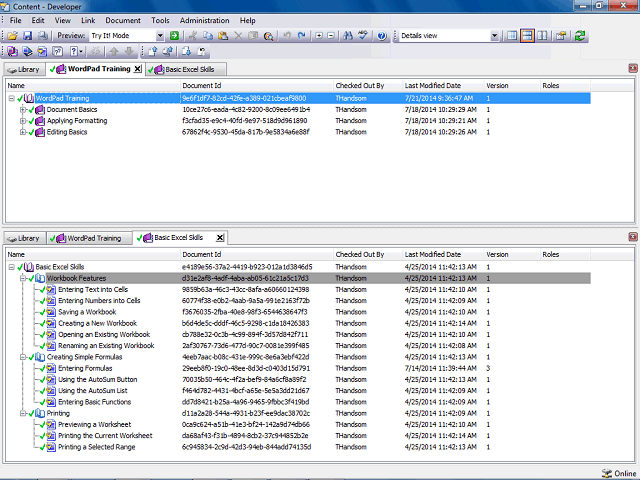Click the Save floppy disk icon

27,36
